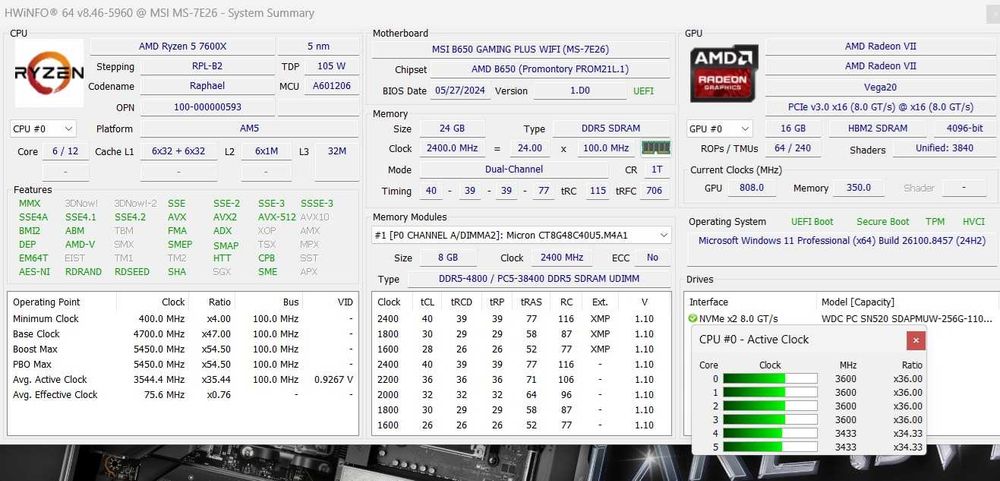
Task: Click the memory module chip icon
Action: pos(656,148)
